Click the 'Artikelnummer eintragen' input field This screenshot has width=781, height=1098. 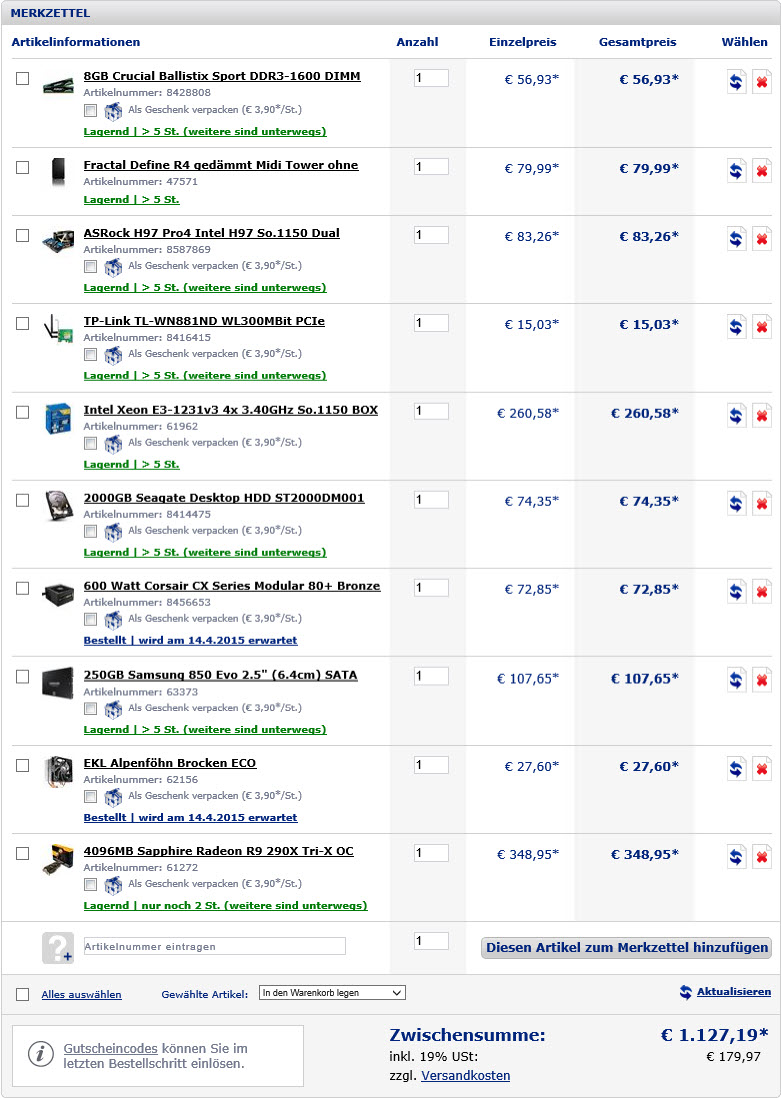pyautogui.click(x=214, y=946)
